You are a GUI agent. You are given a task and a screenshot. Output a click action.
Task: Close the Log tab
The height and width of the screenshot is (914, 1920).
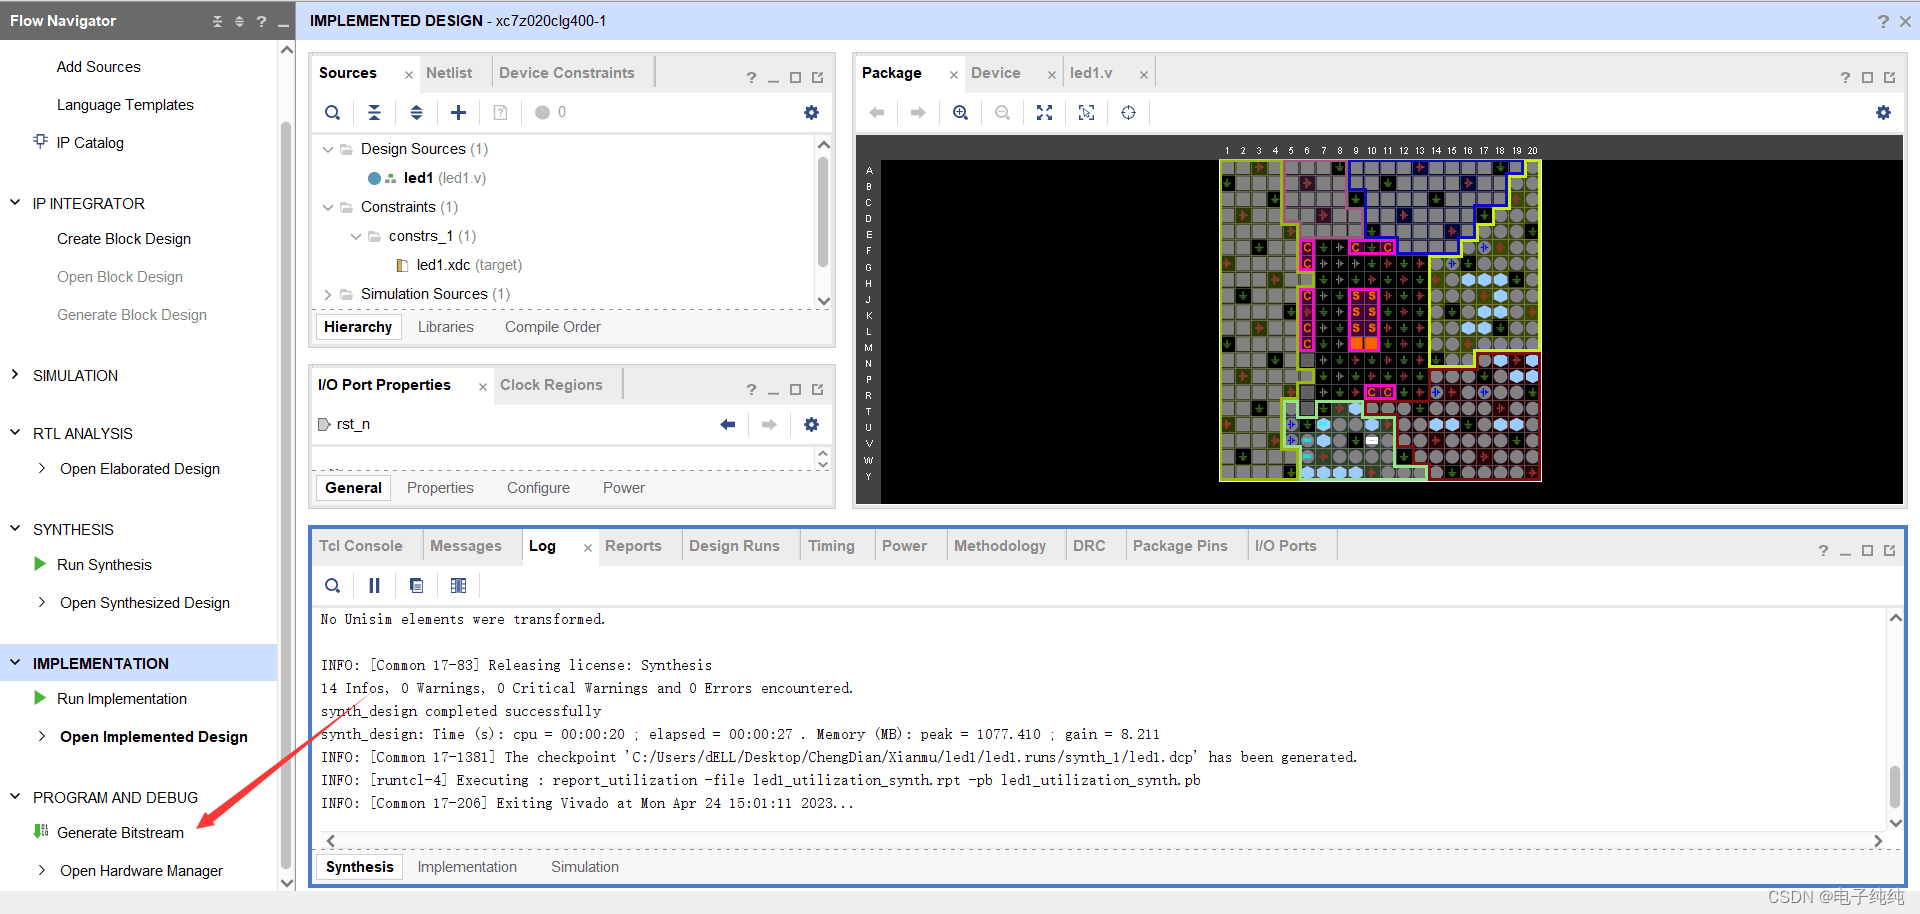[587, 548]
